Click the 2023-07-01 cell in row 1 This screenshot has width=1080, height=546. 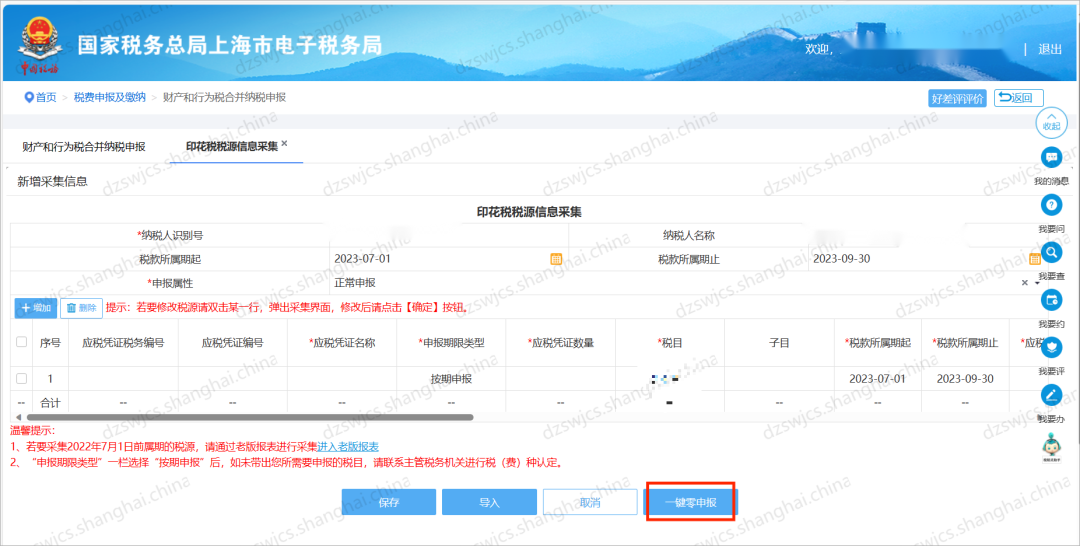click(x=878, y=379)
